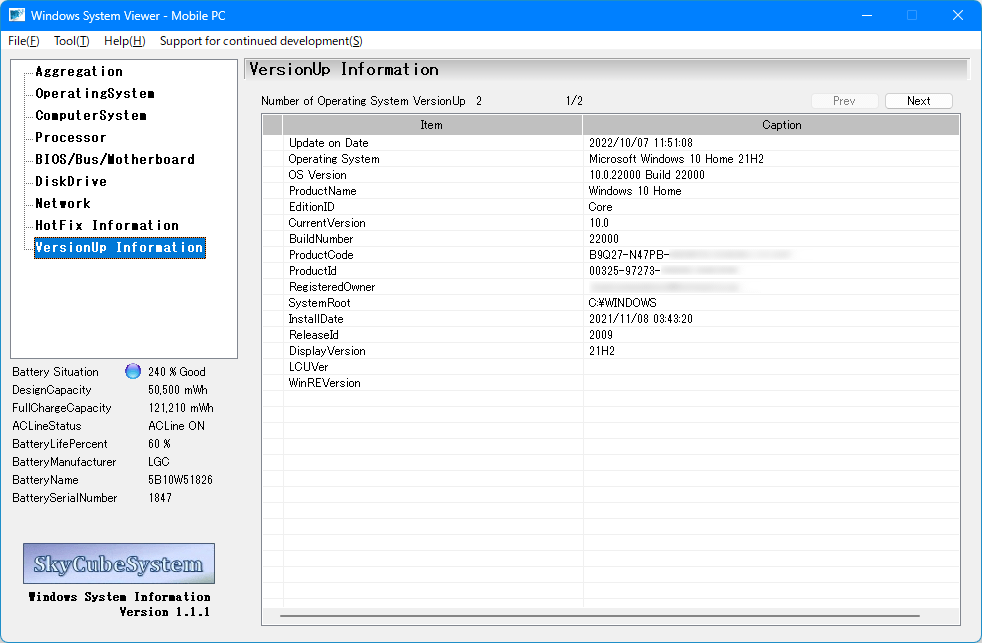
Task: Open the Tool(T) menu
Action: click(x=71, y=41)
